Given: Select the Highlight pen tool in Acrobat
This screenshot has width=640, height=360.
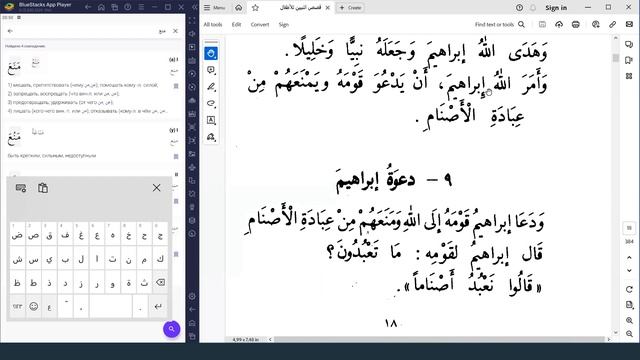Looking at the screenshot, I should coord(211,87).
